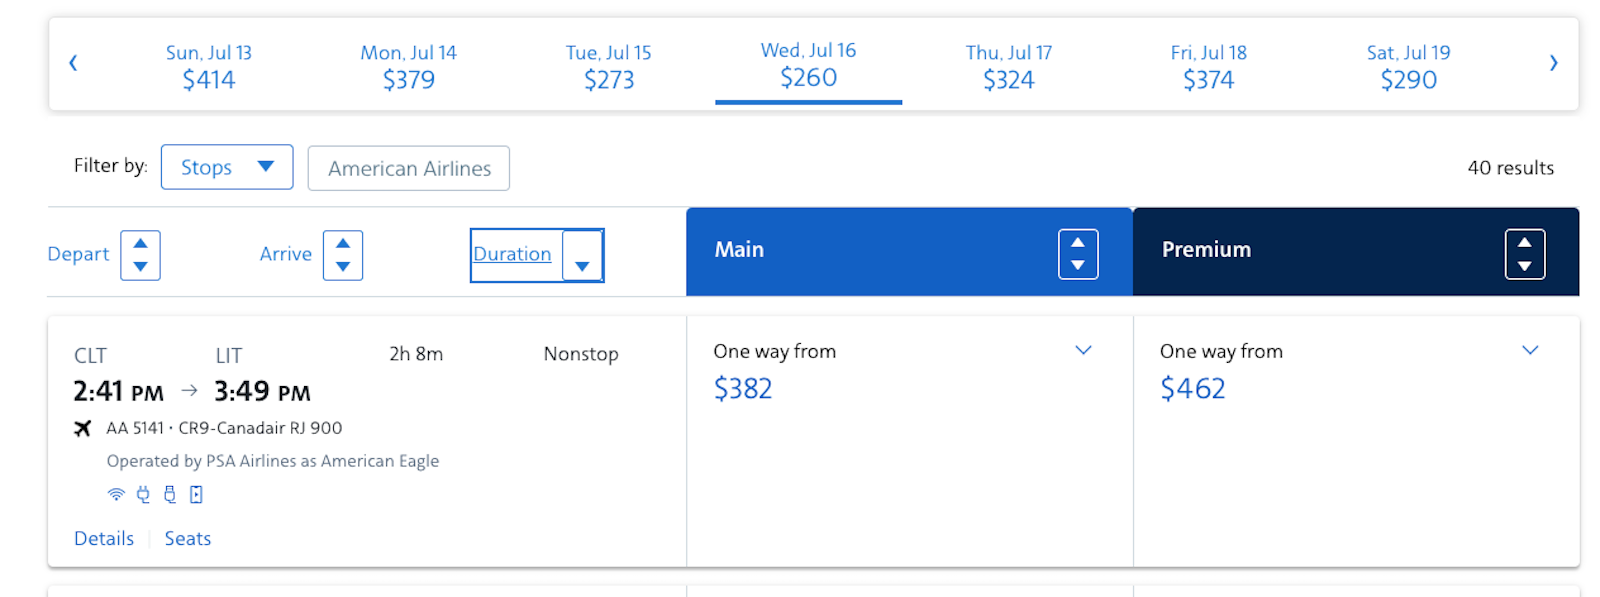Open the Seats link
The image size is (1600, 597).
click(188, 538)
